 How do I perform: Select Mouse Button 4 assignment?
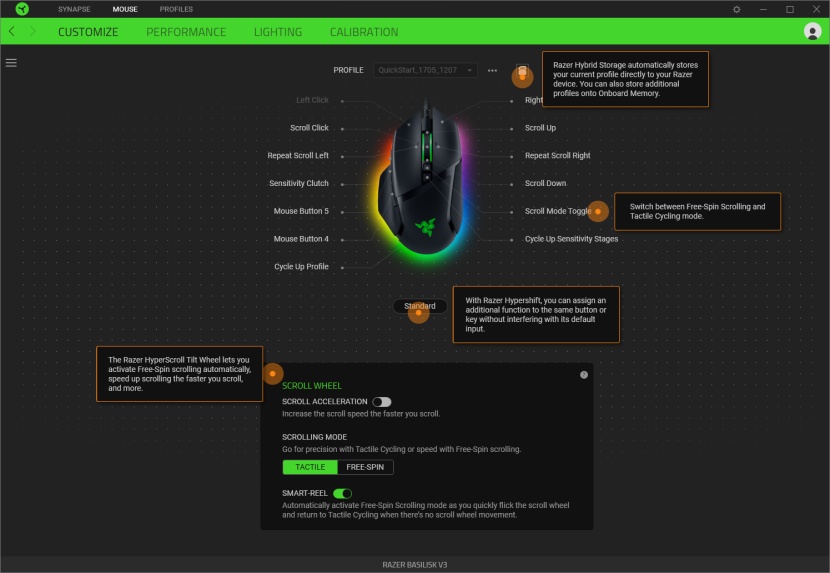(301, 239)
